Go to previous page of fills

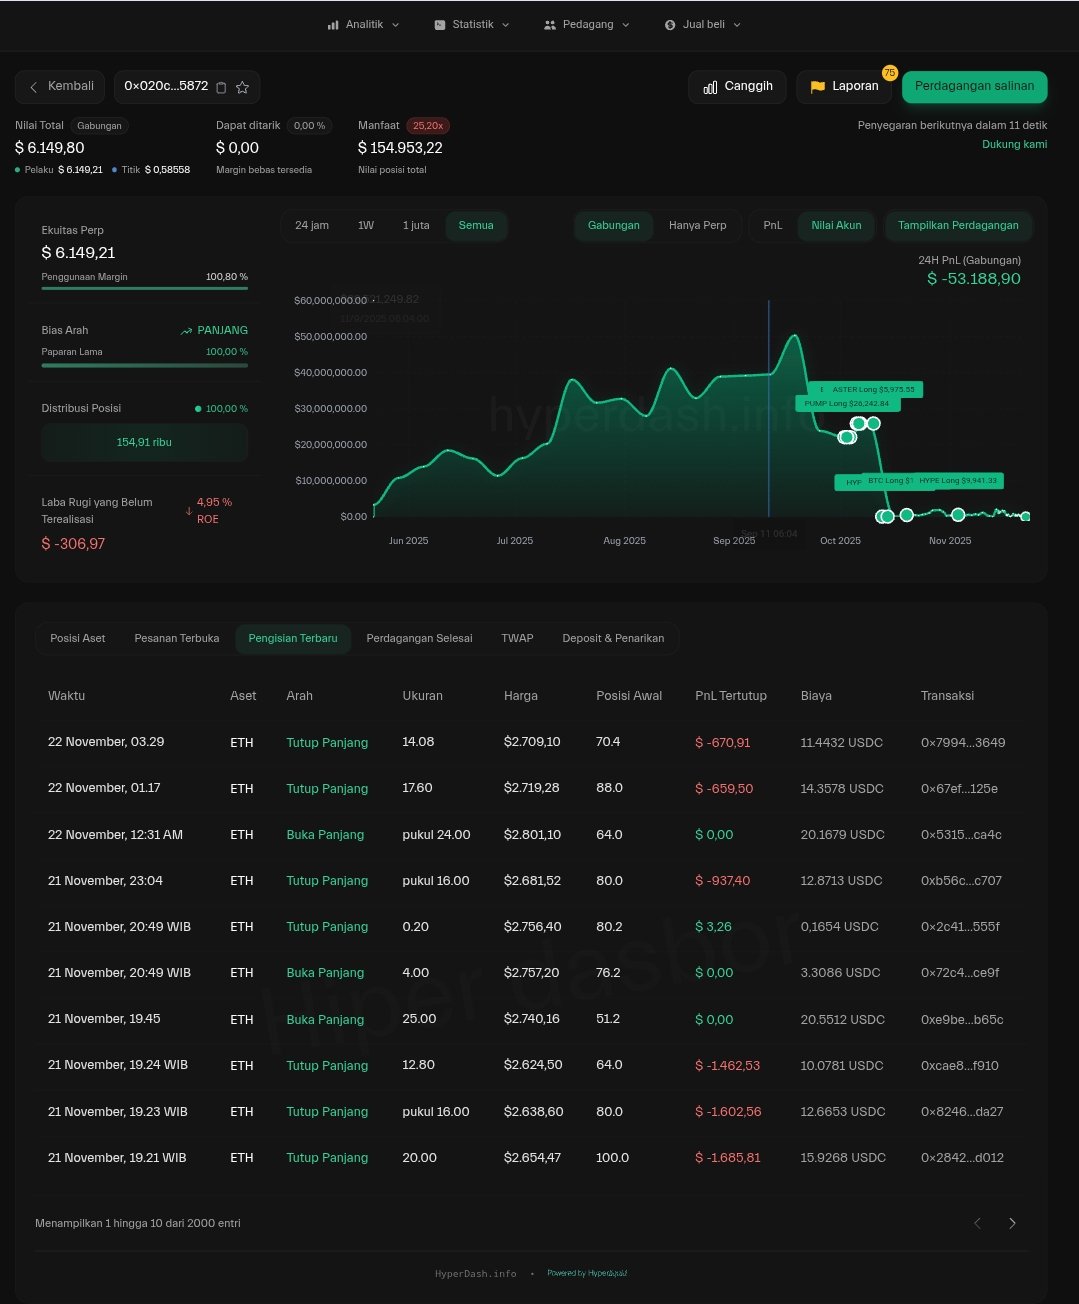click(x=977, y=1223)
